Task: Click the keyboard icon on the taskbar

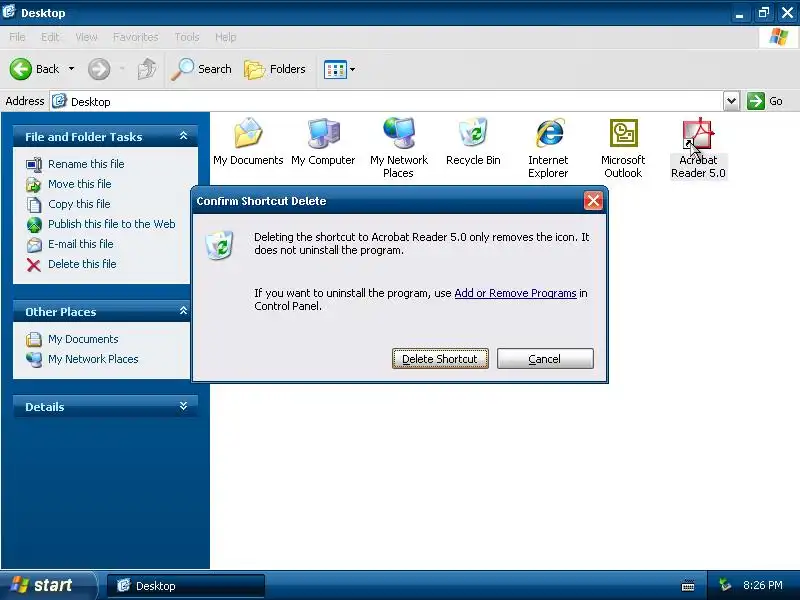Action: coord(688,586)
